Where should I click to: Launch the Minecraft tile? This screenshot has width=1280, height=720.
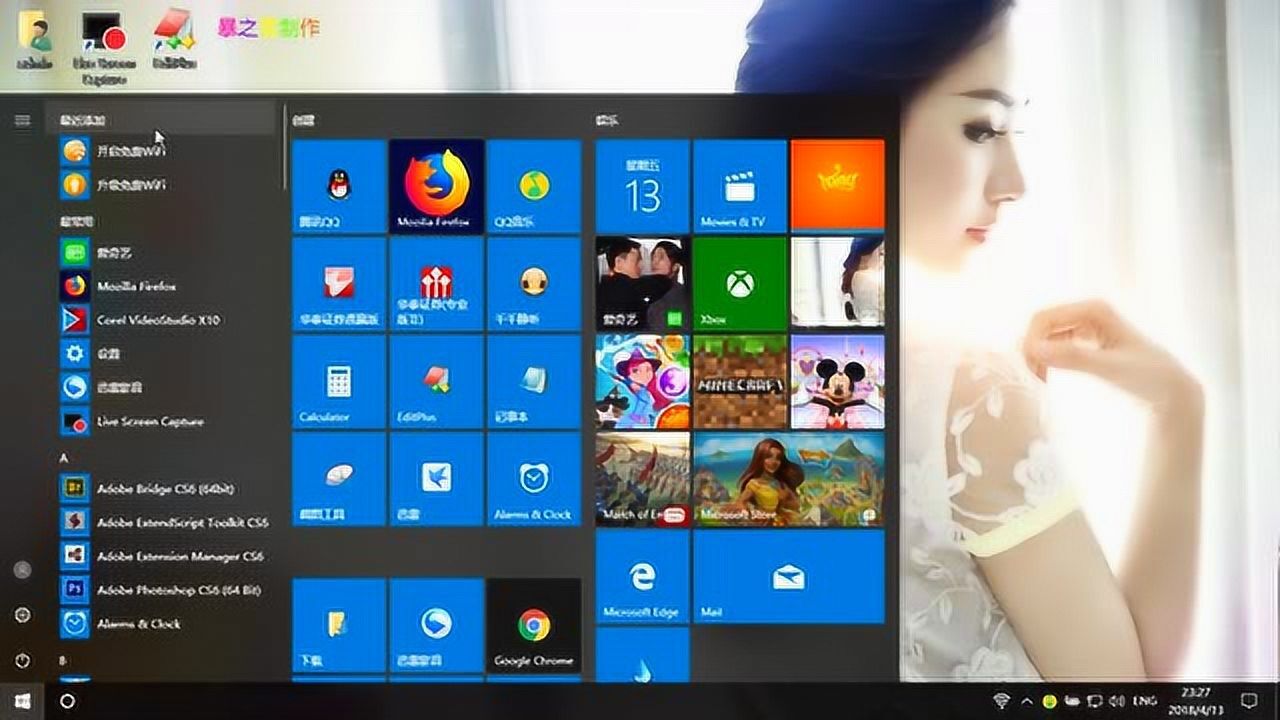740,381
